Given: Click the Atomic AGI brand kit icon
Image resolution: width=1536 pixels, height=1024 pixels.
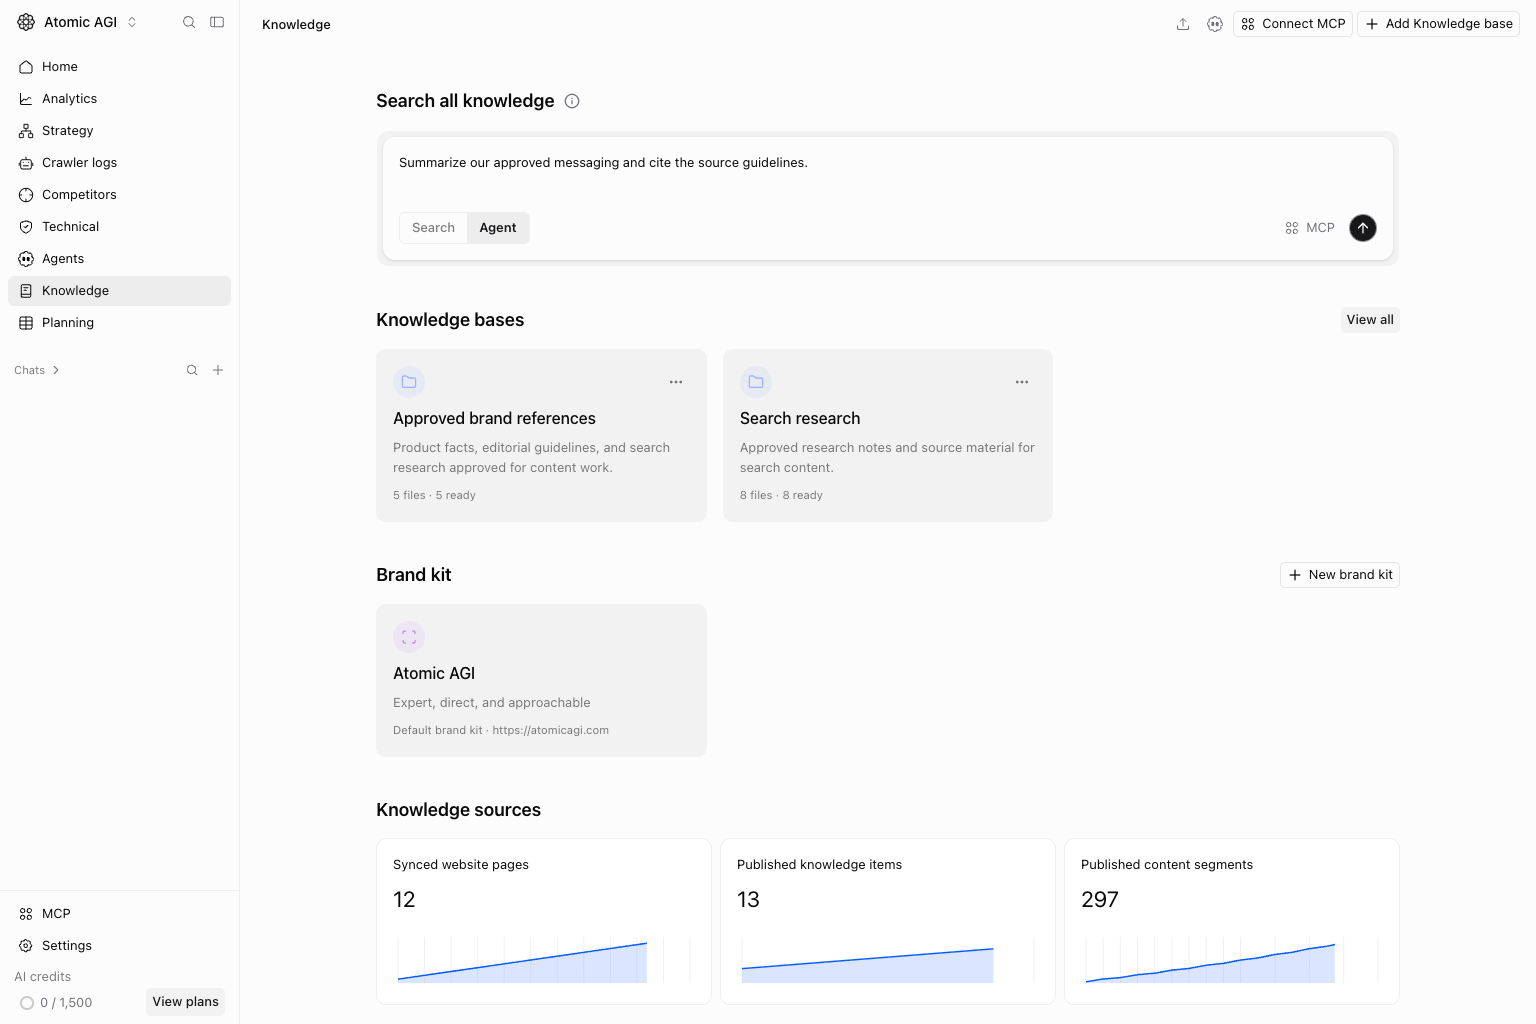Looking at the screenshot, I should point(409,637).
